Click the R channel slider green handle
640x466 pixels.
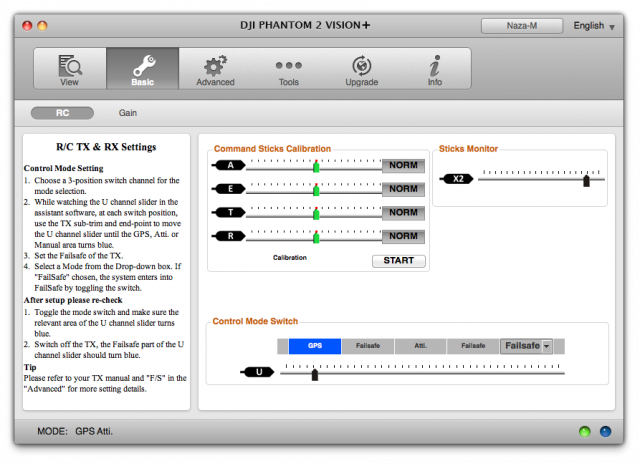[x=316, y=237]
